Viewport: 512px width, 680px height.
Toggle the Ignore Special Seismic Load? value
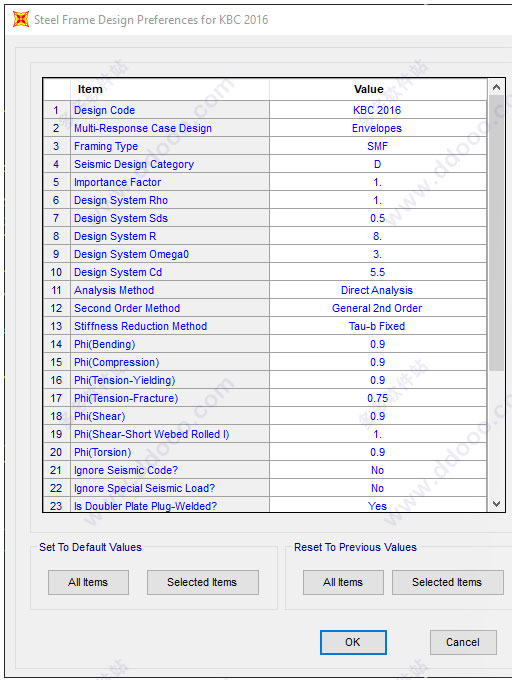click(377, 488)
